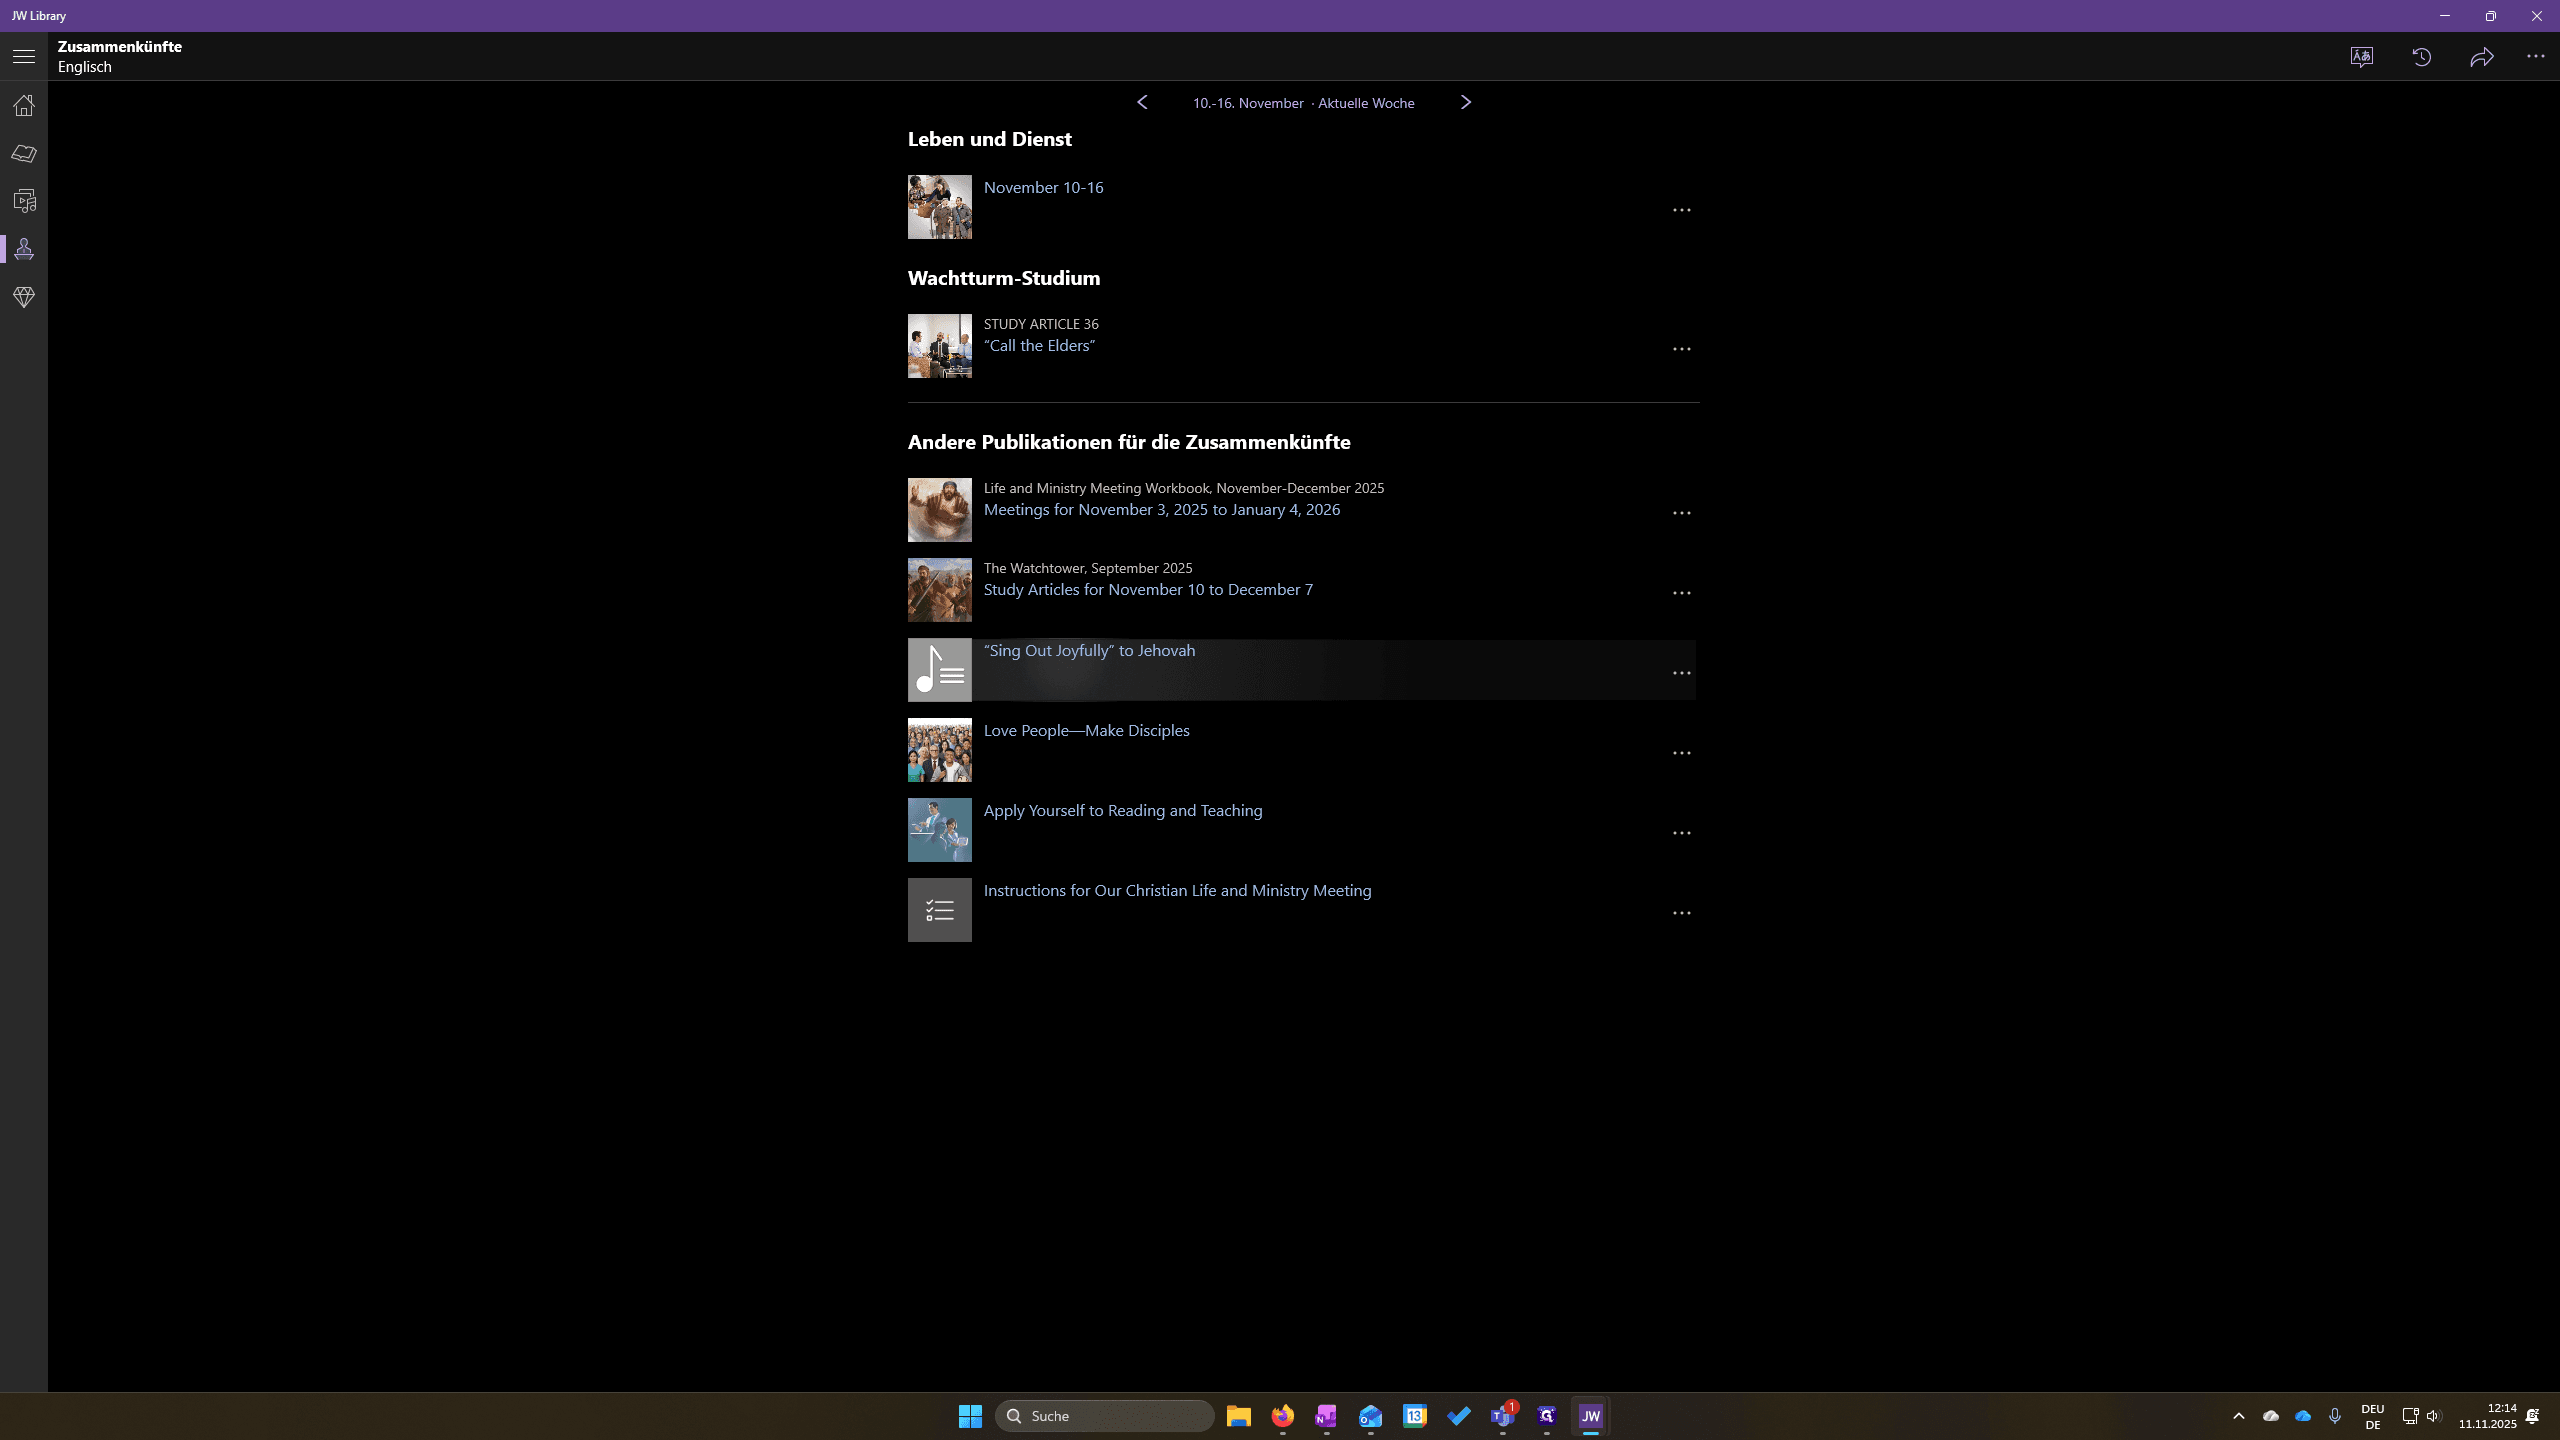Click the share arrow icon
This screenshot has width=2560, height=1440.
coord(2482,57)
